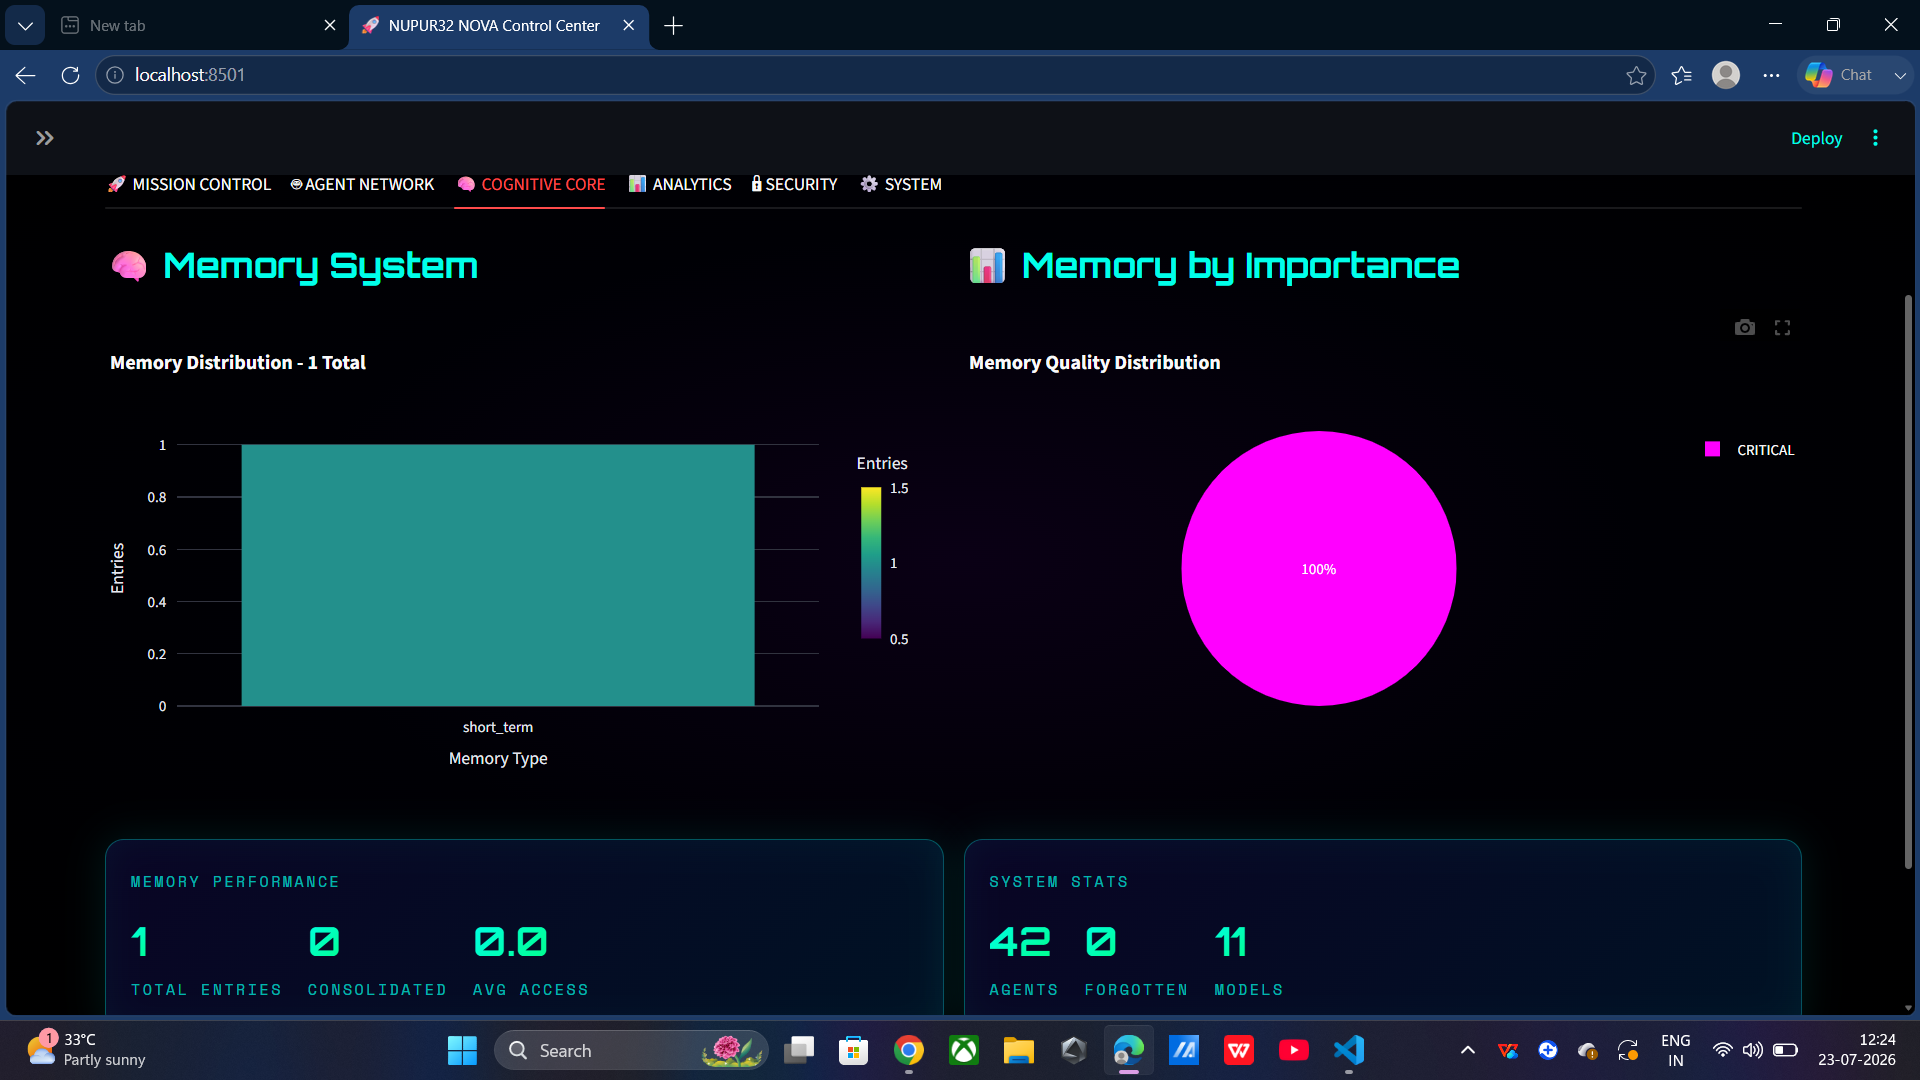
Task: Open the browser profile menu
Action: click(1726, 75)
